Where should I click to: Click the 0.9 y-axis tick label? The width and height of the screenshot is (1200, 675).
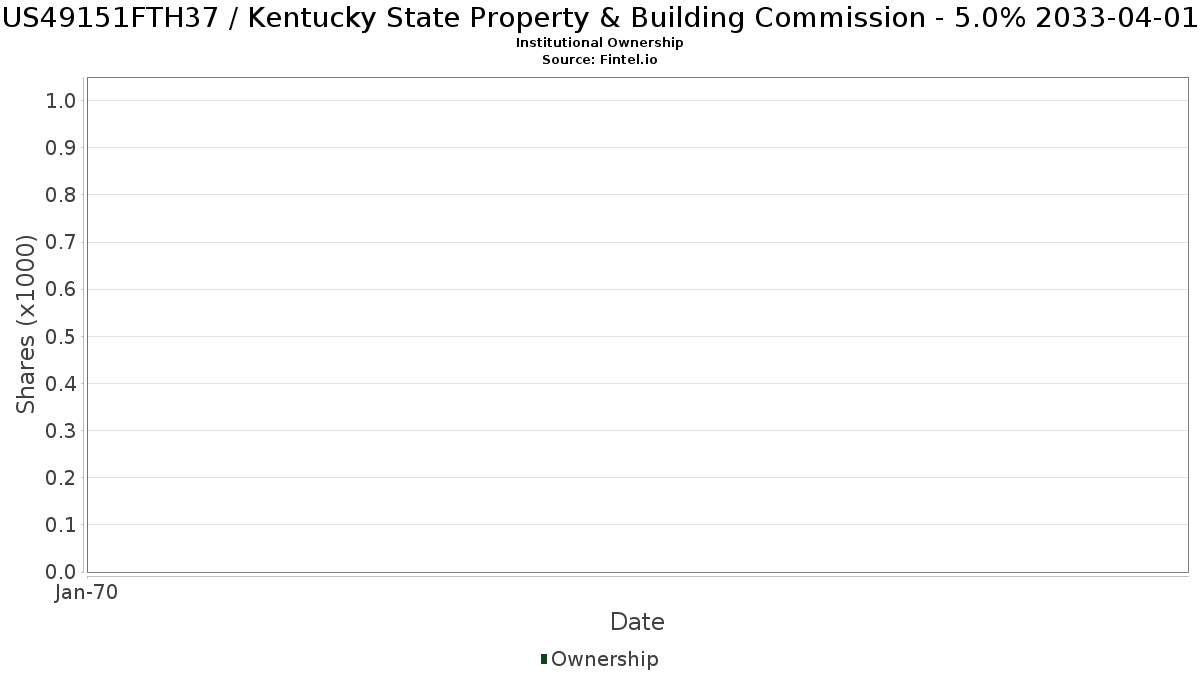(x=61, y=148)
